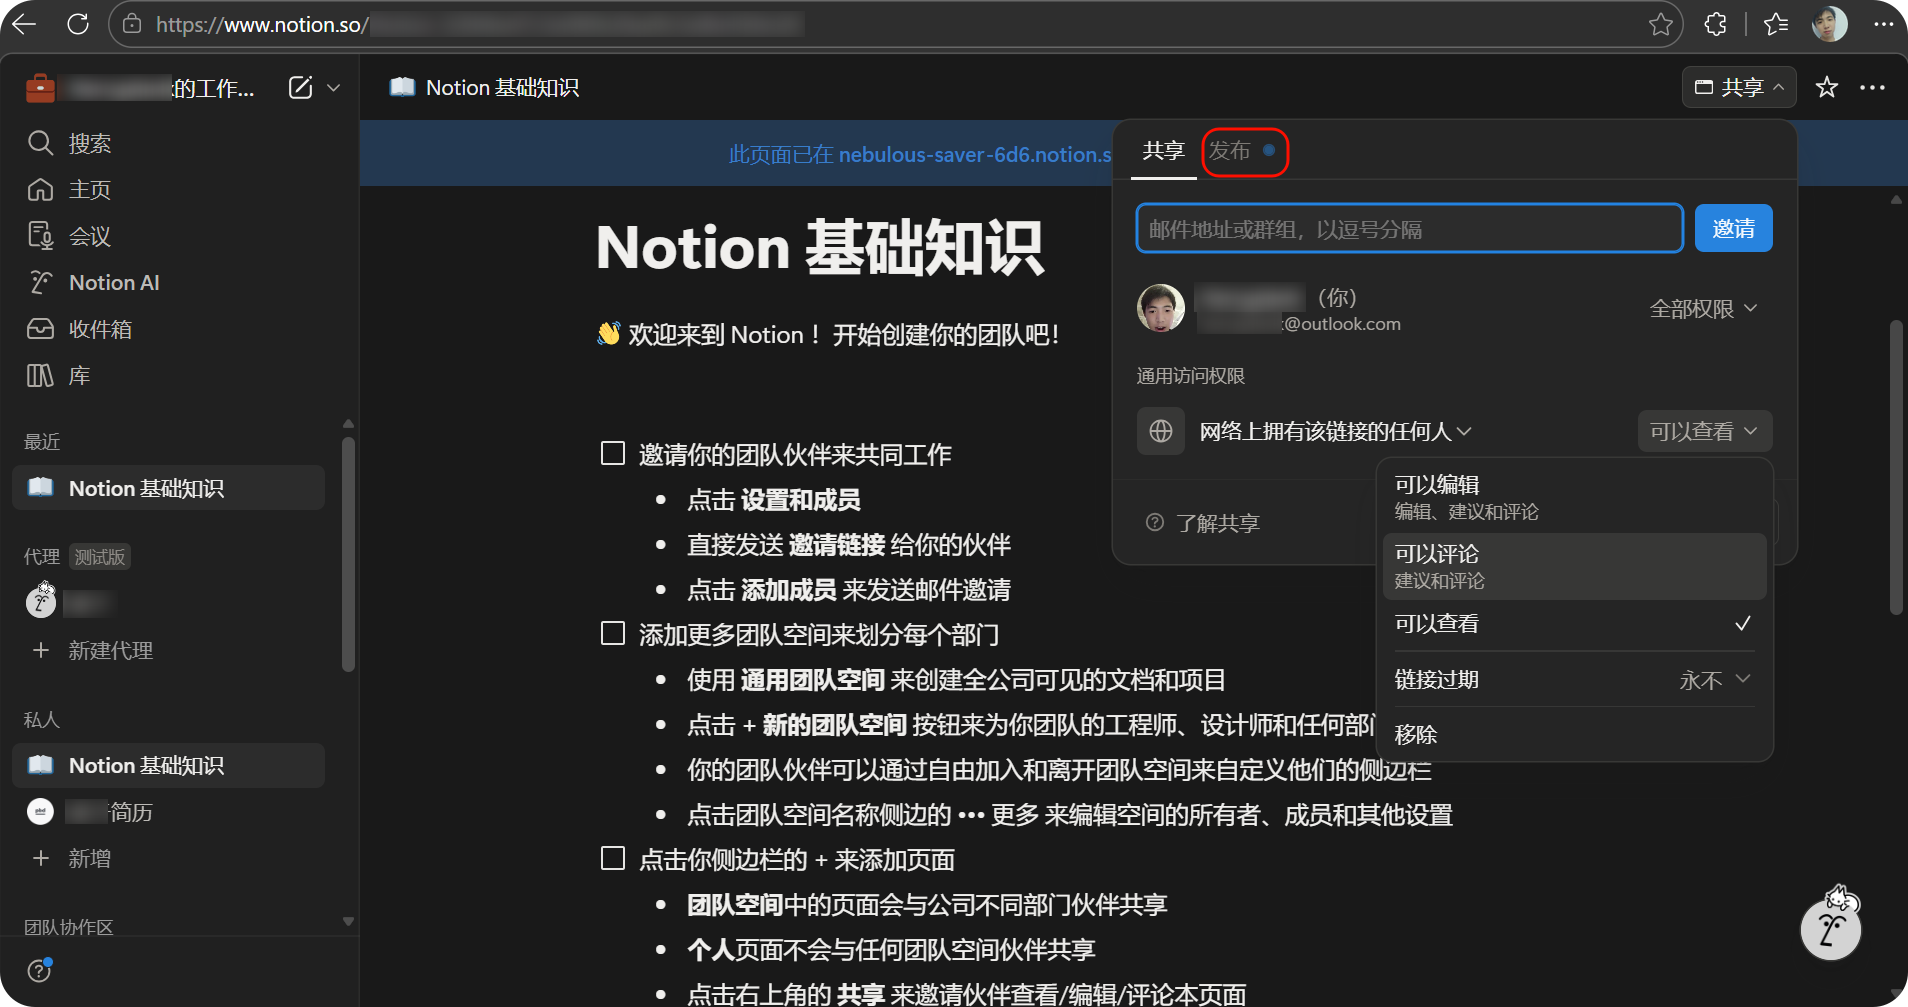Click the 团队协作区 section header
The width and height of the screenshot is (1908, 1007).
(x=69, y=927)
